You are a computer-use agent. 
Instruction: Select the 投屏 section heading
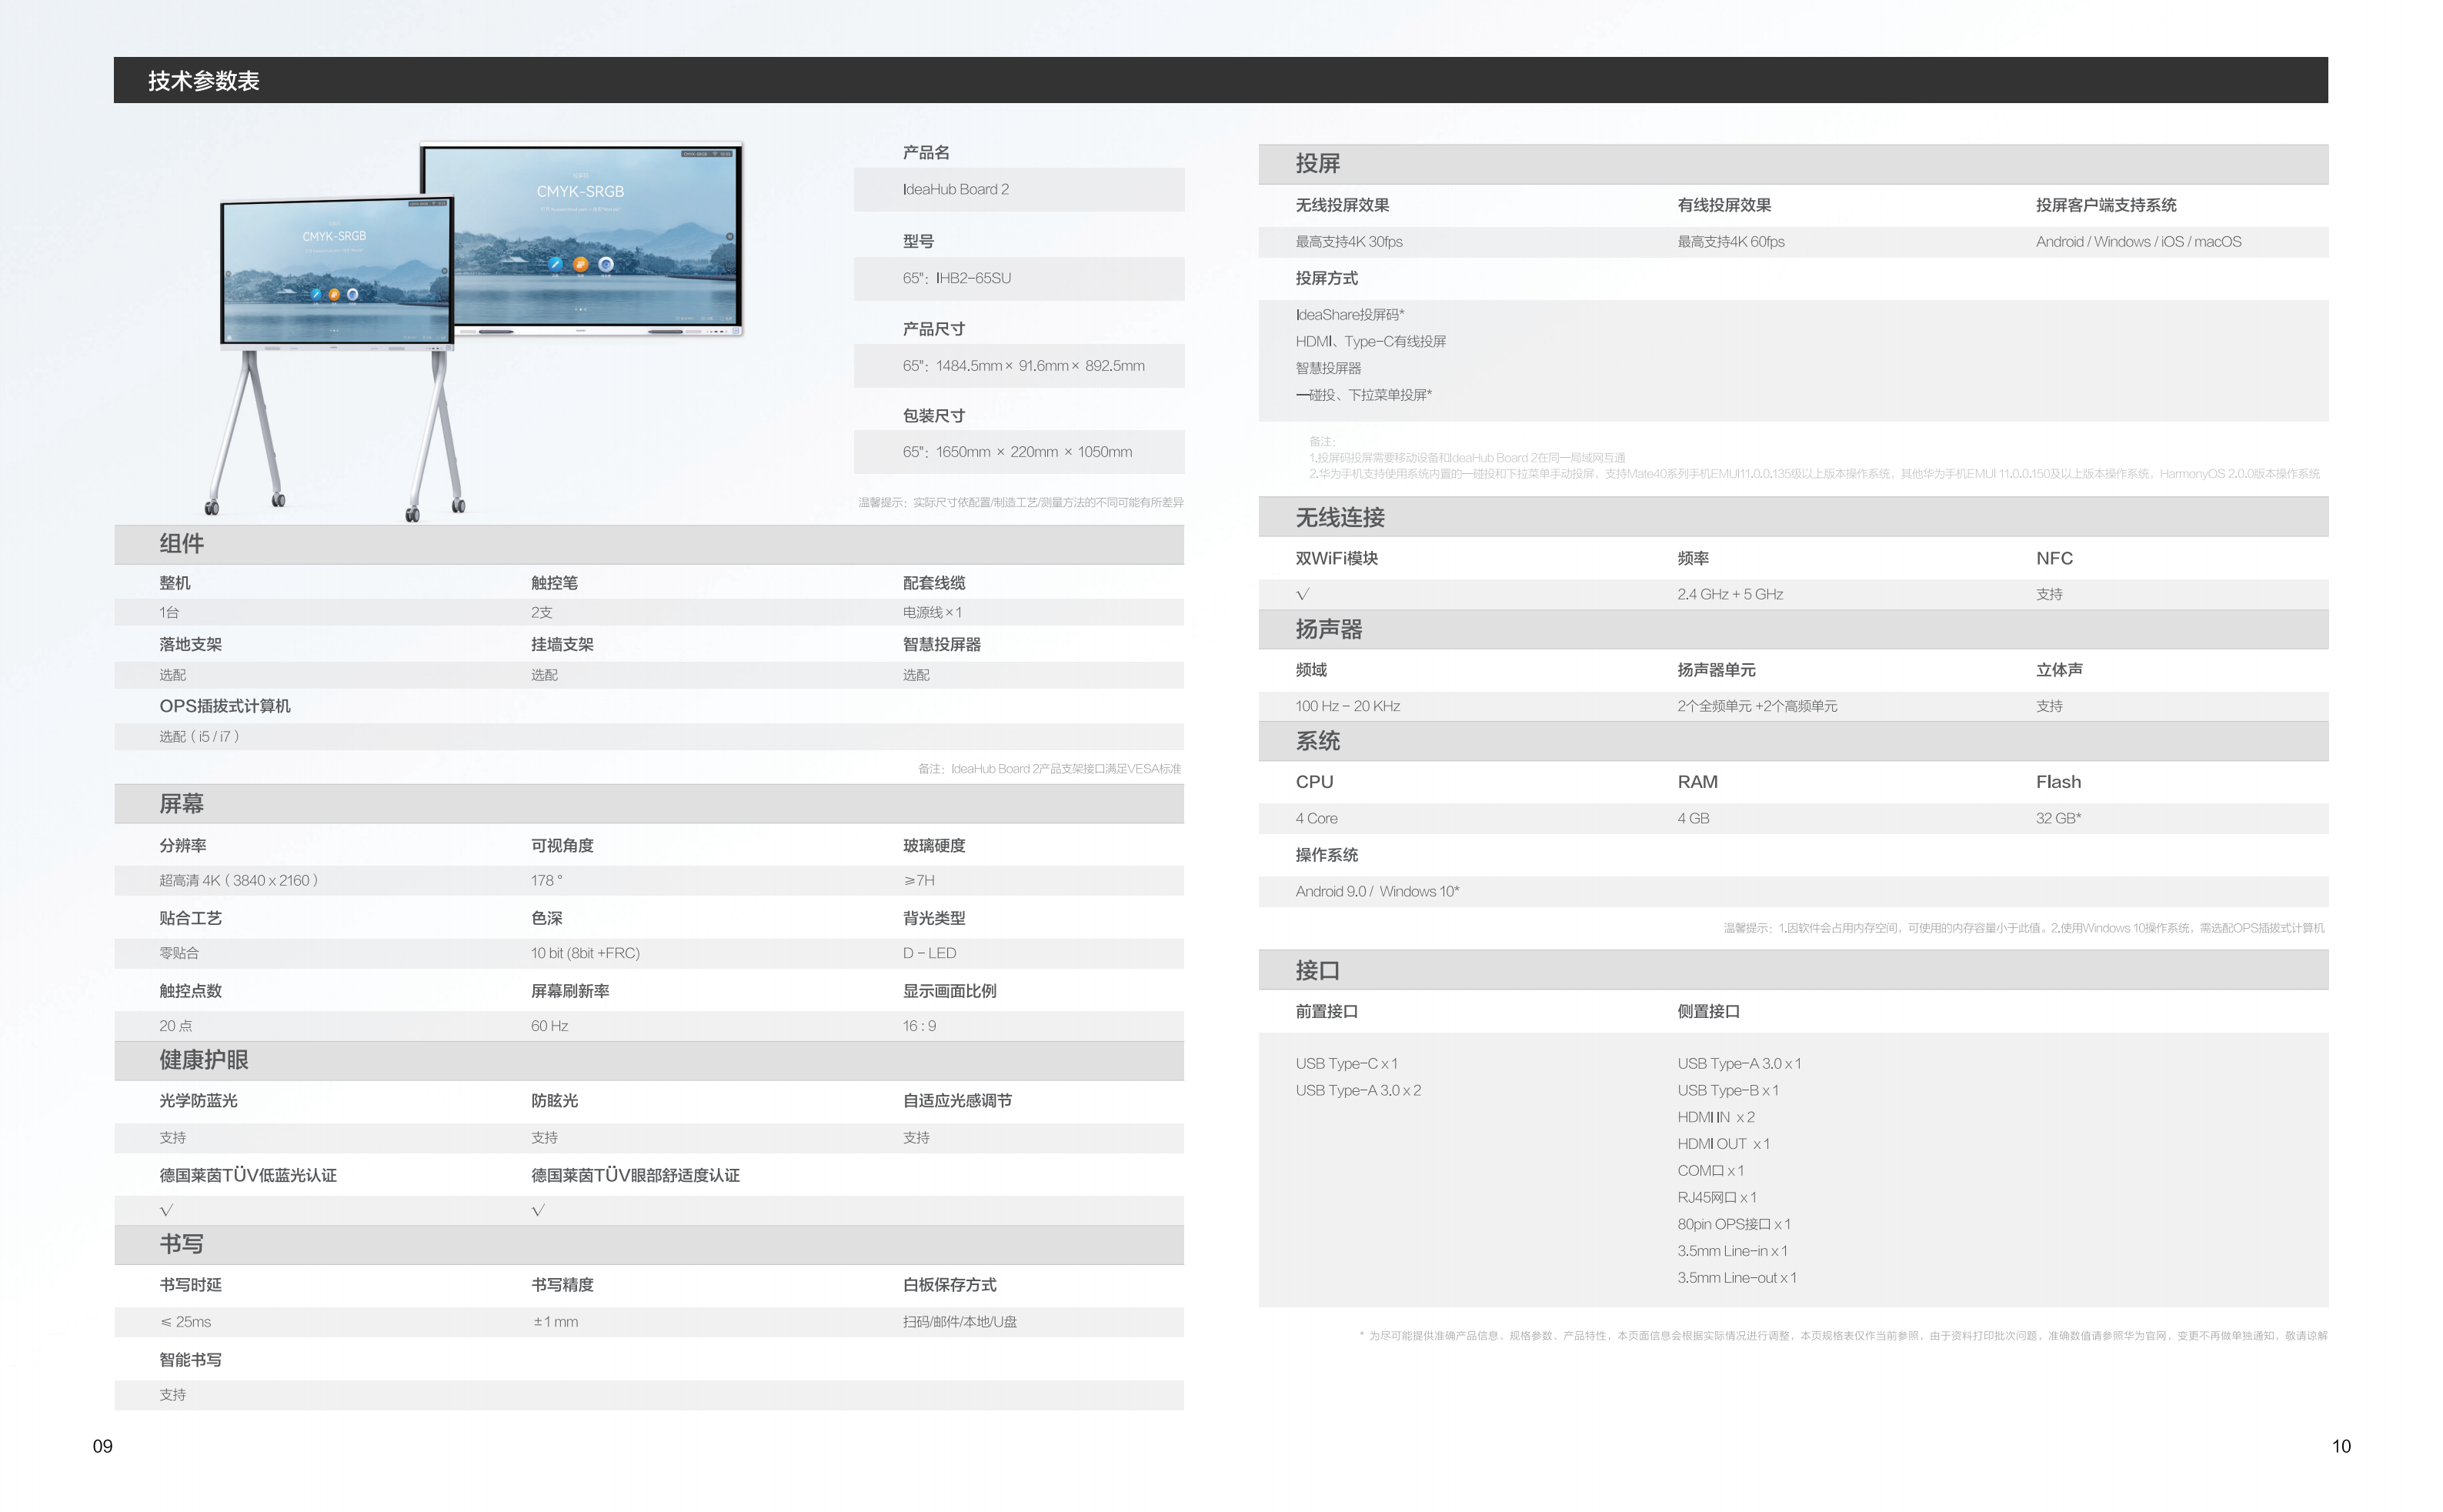point(1317,164)
